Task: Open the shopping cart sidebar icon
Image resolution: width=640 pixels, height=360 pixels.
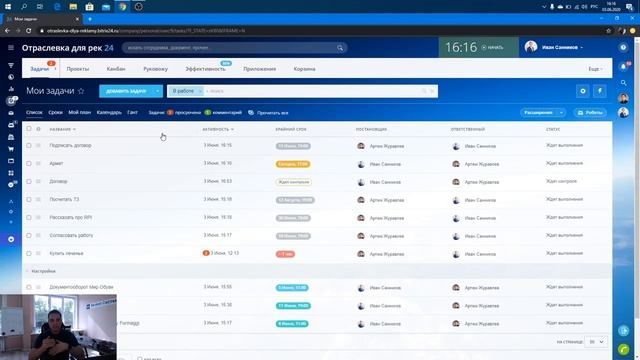Action: click(11, 149)
